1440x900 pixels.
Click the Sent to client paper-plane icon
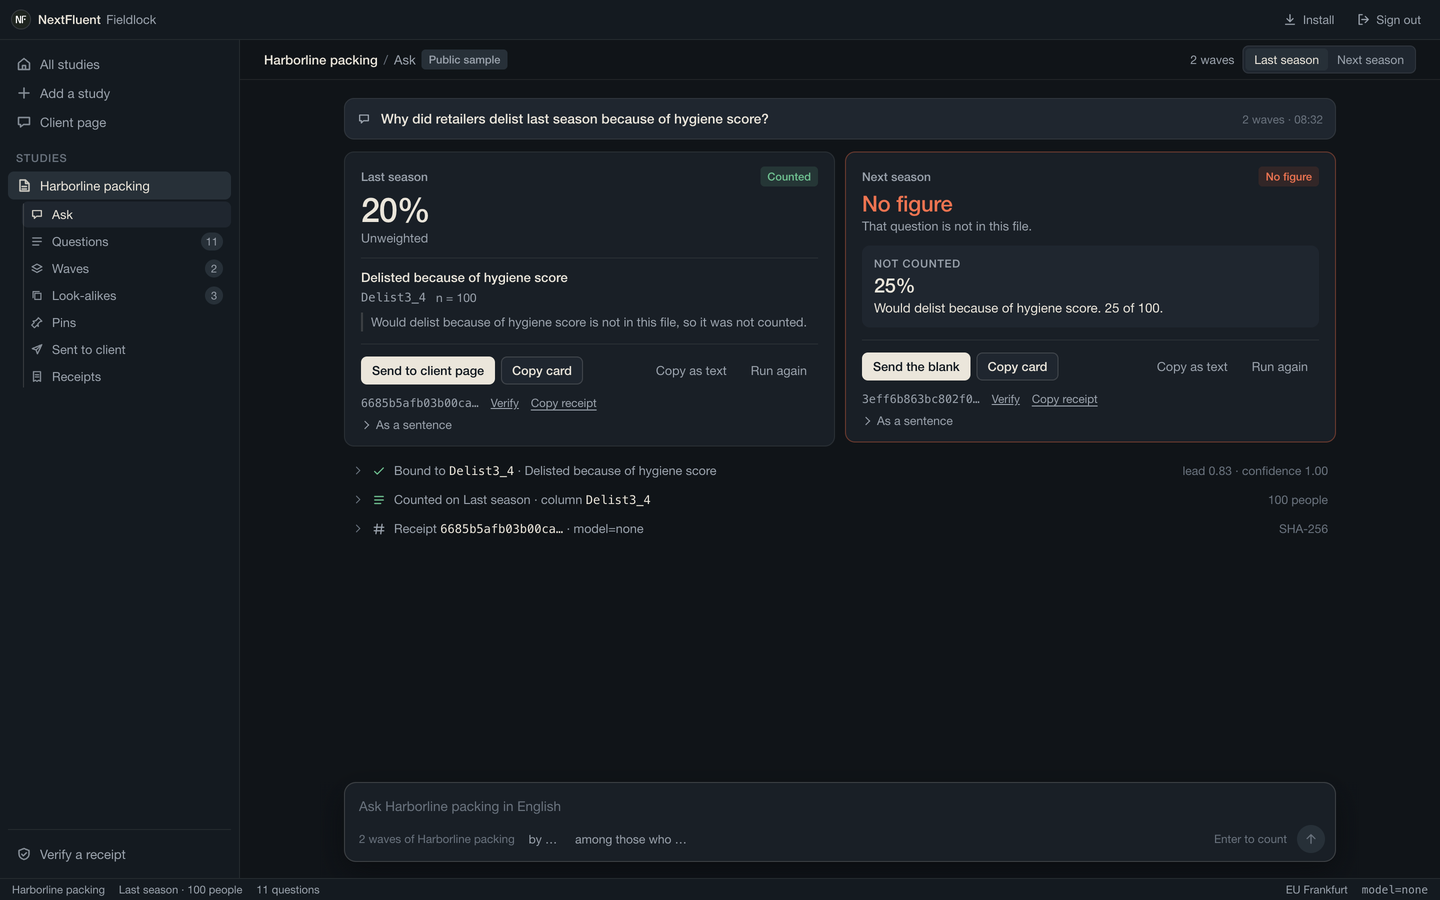tap(37, 350)
